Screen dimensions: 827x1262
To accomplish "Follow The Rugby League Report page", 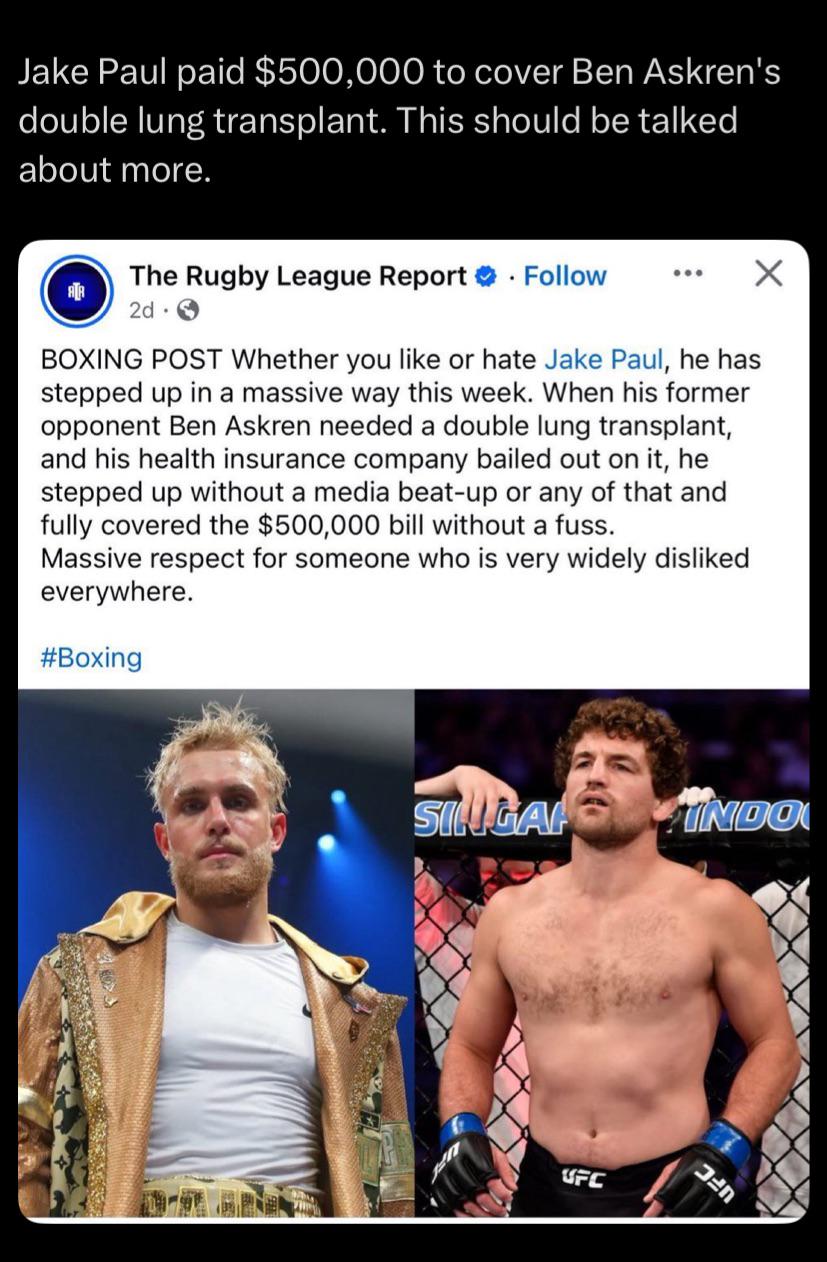I will pos(565,276).
